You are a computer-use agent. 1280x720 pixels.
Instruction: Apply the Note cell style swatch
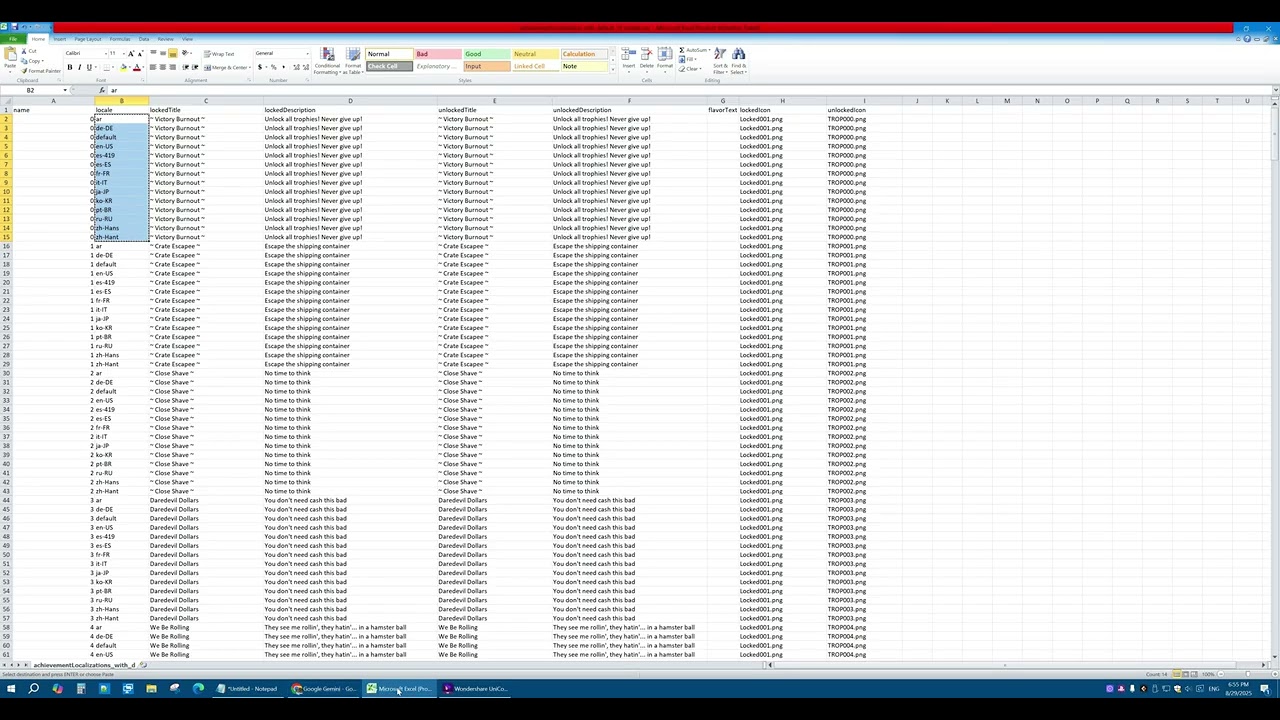[584, 66]
